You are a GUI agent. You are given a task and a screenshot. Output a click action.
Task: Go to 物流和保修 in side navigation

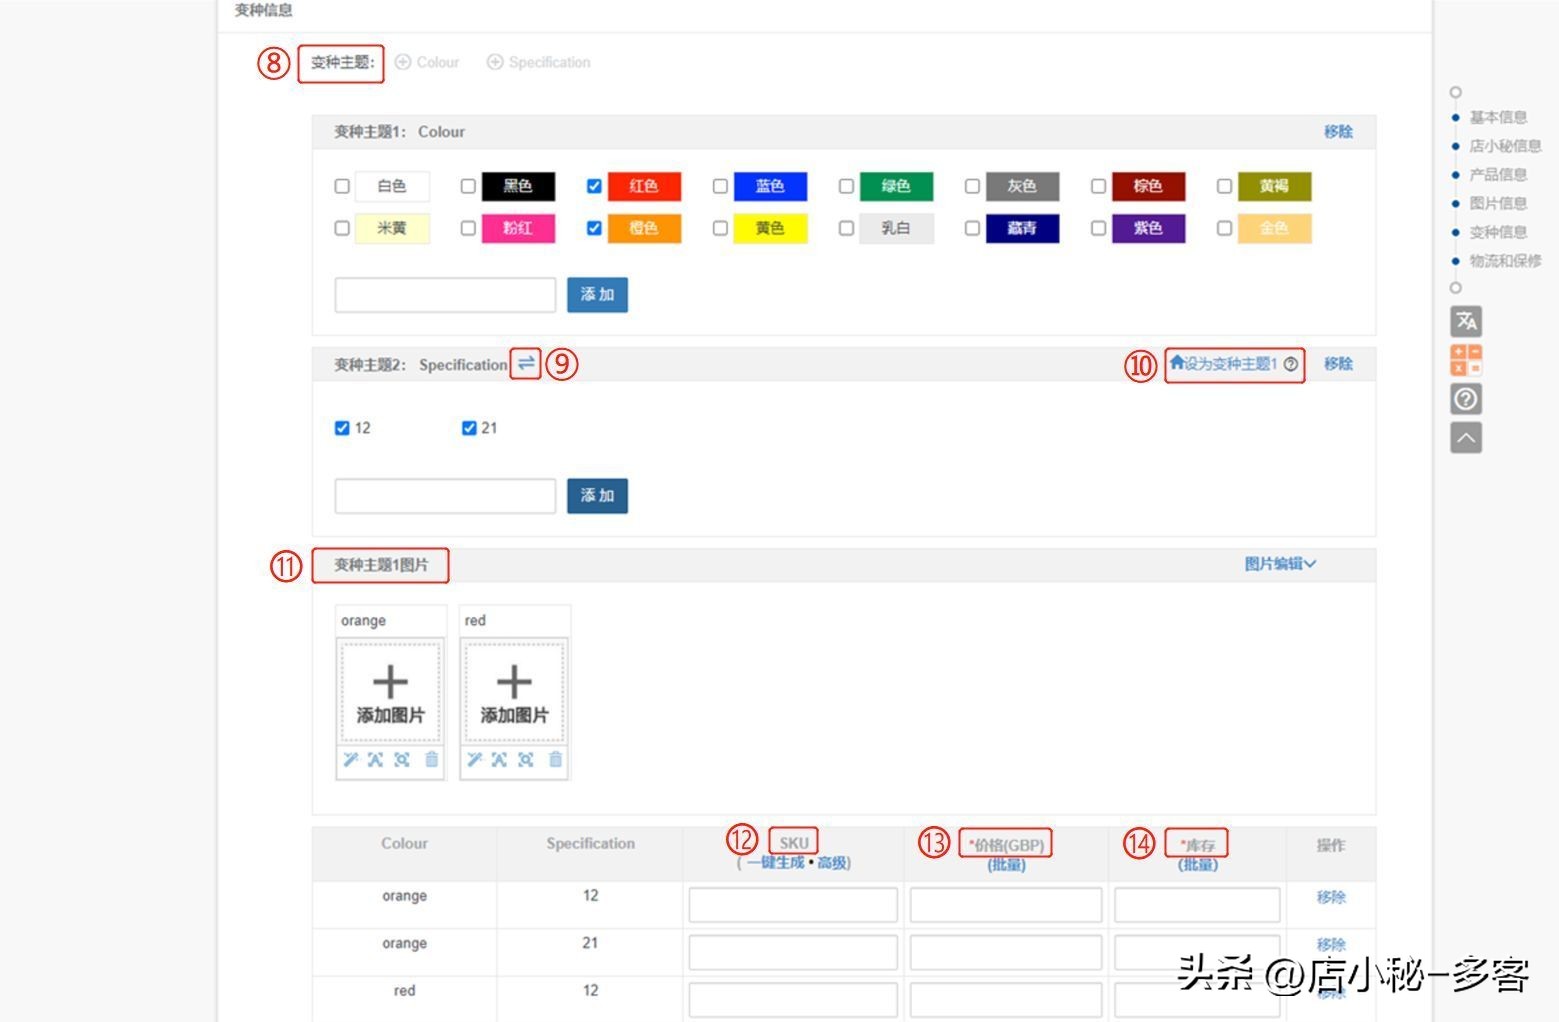click(x=1504, y=261)
